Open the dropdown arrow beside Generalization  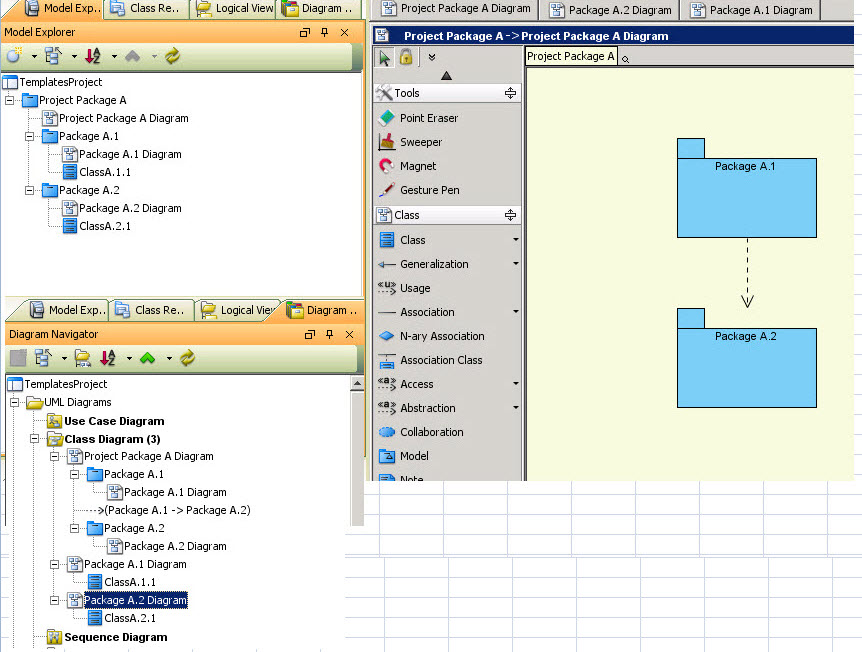[516, 264]
